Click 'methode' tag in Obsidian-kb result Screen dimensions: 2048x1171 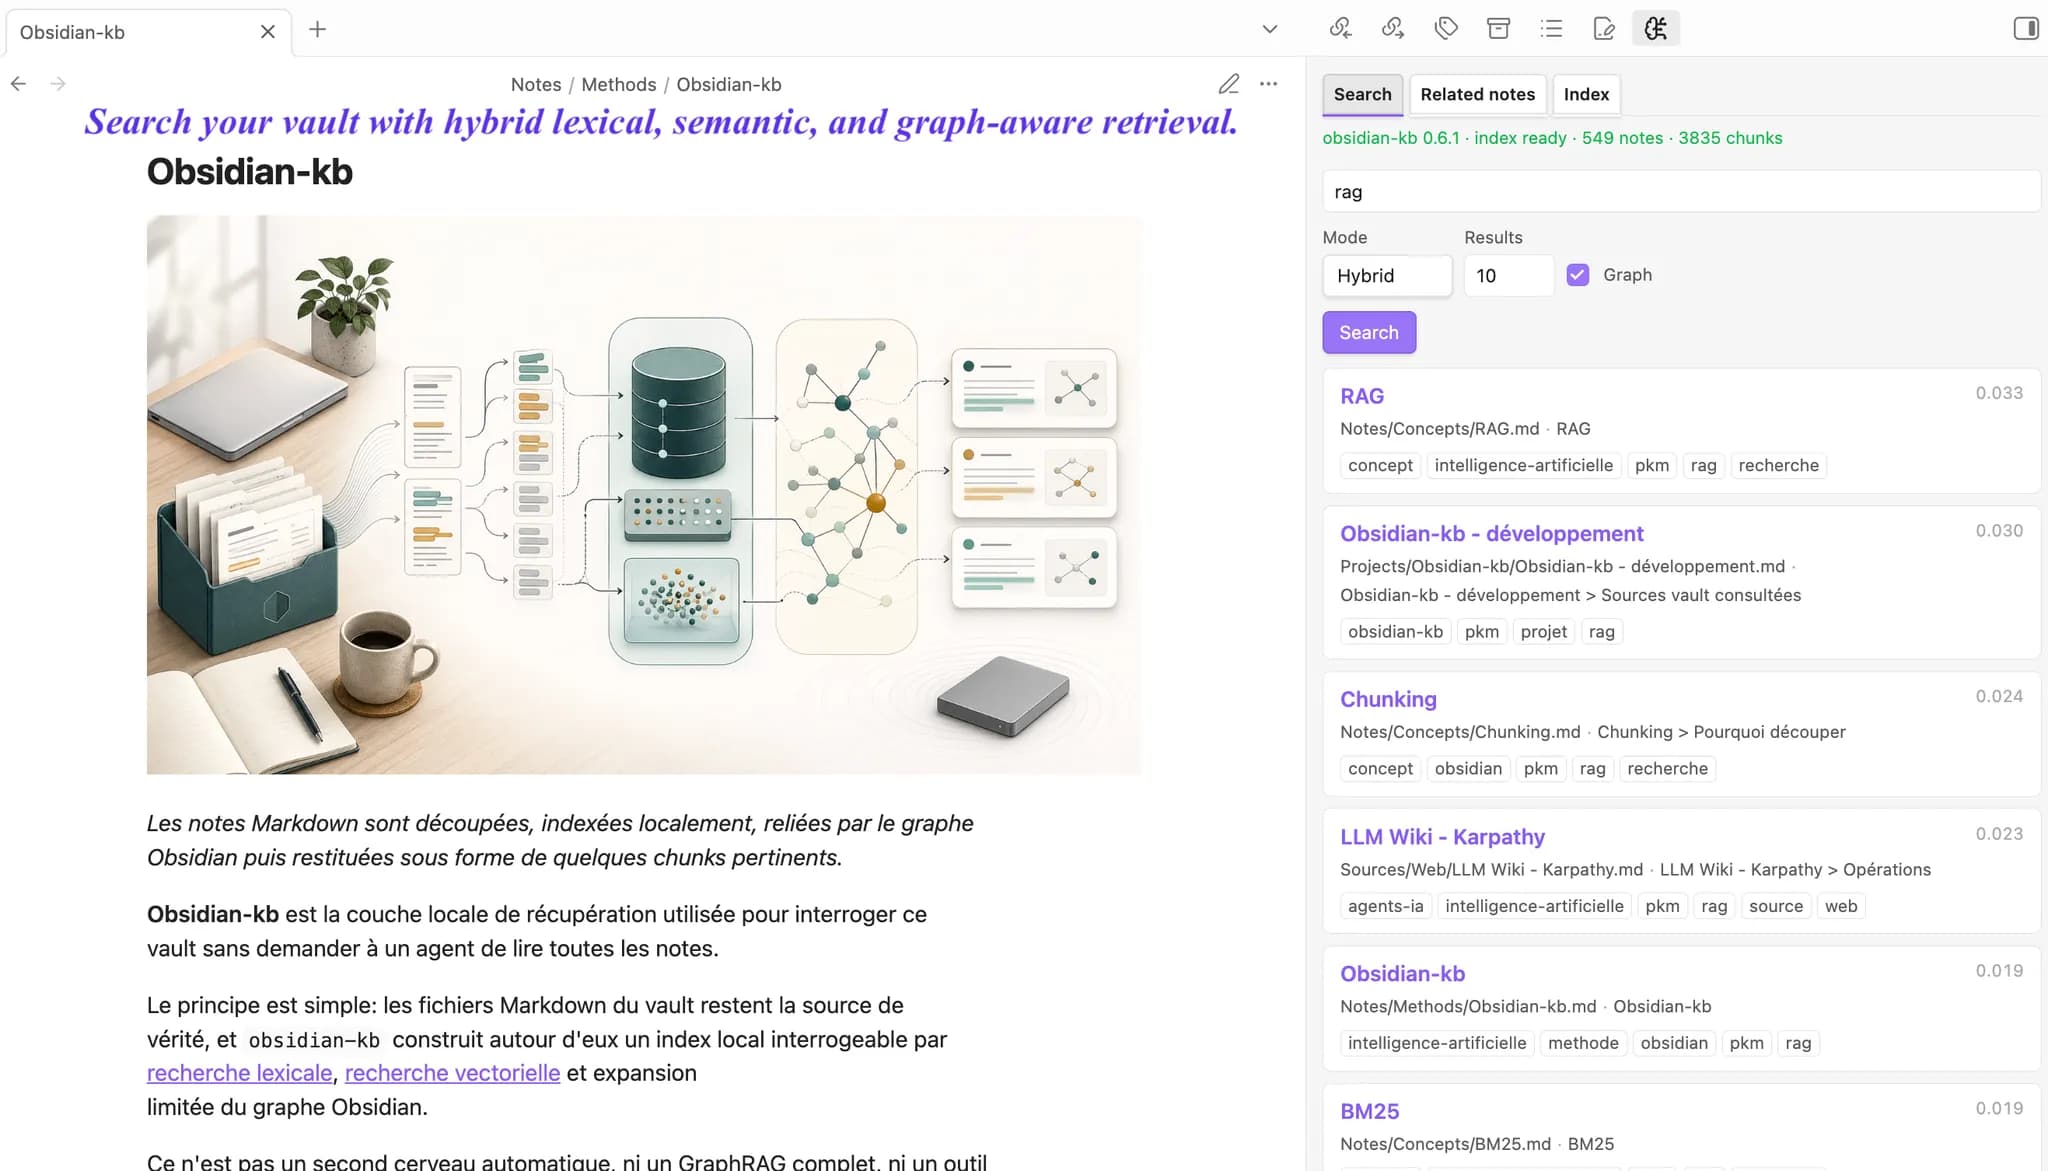click(1583, 1043)
